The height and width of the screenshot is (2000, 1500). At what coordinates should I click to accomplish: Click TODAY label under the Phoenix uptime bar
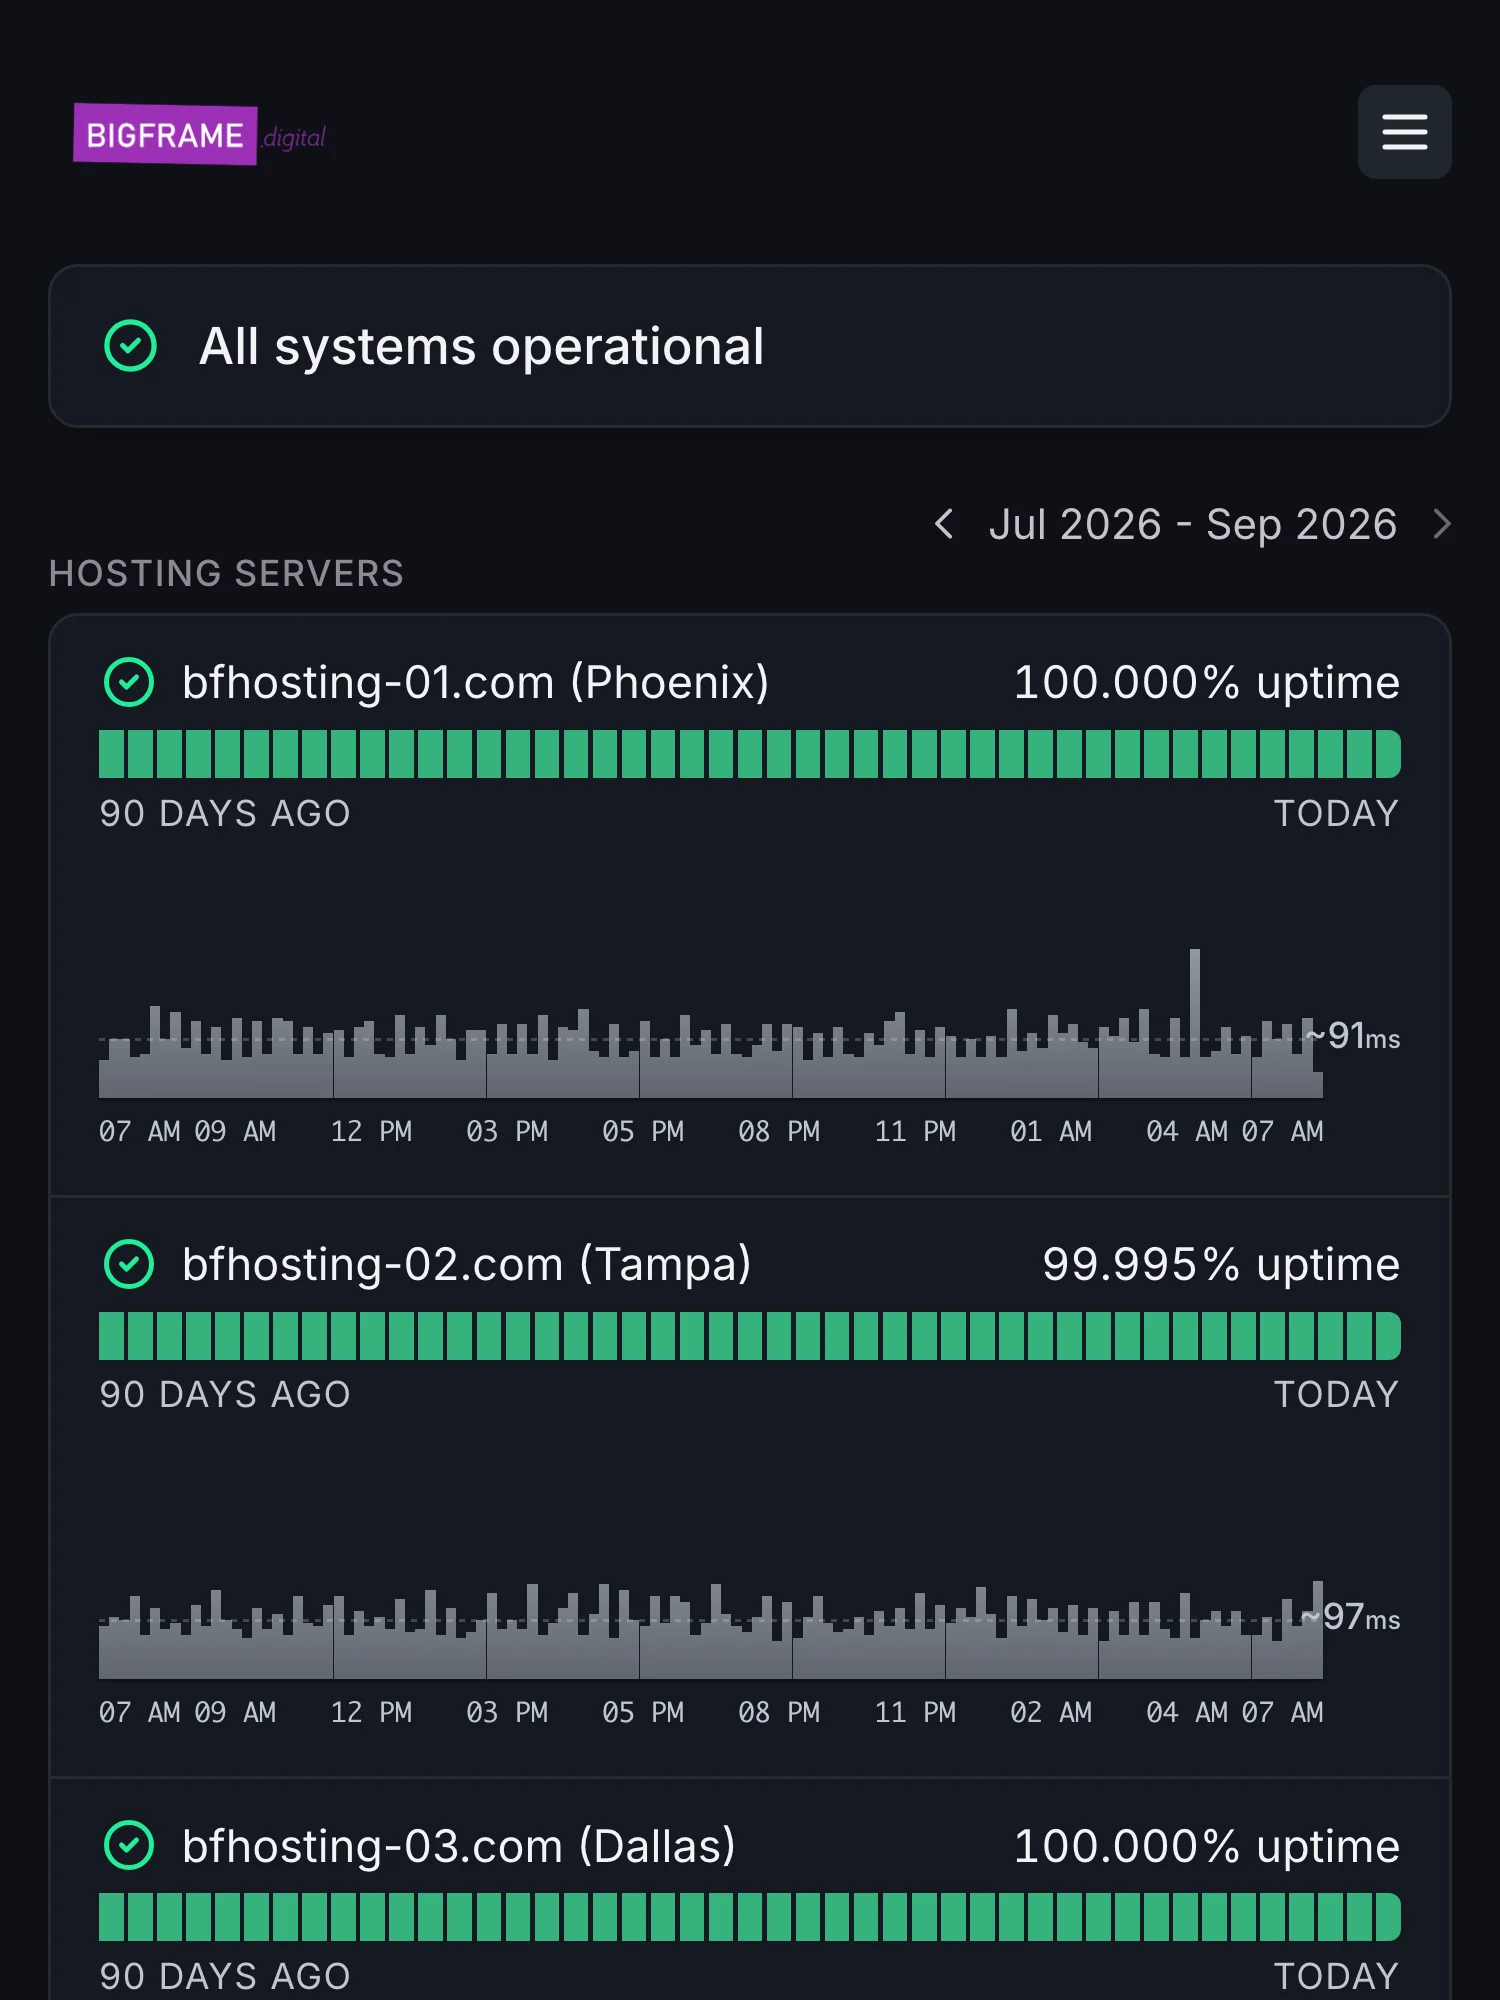(1336, 813)
